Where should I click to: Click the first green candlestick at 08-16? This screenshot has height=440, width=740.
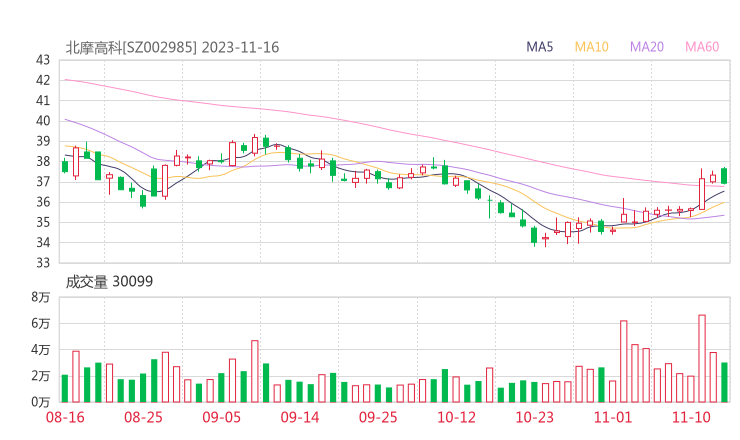coord(65,167)
